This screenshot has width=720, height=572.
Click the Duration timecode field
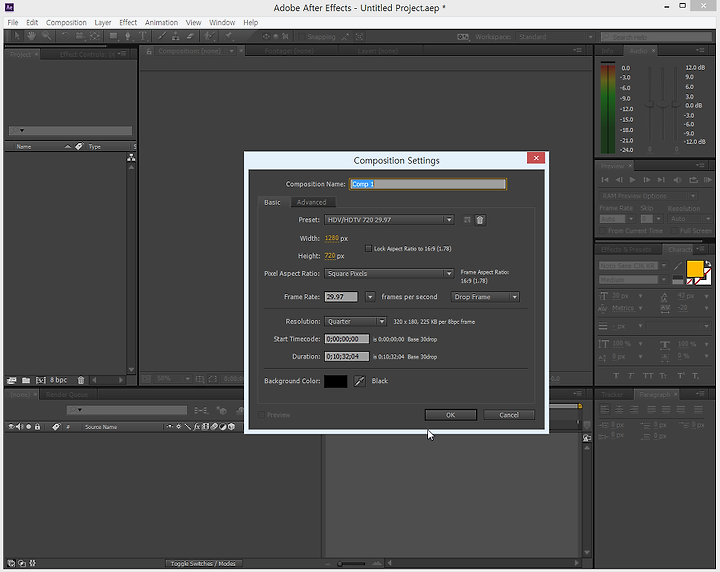point(347,357)
